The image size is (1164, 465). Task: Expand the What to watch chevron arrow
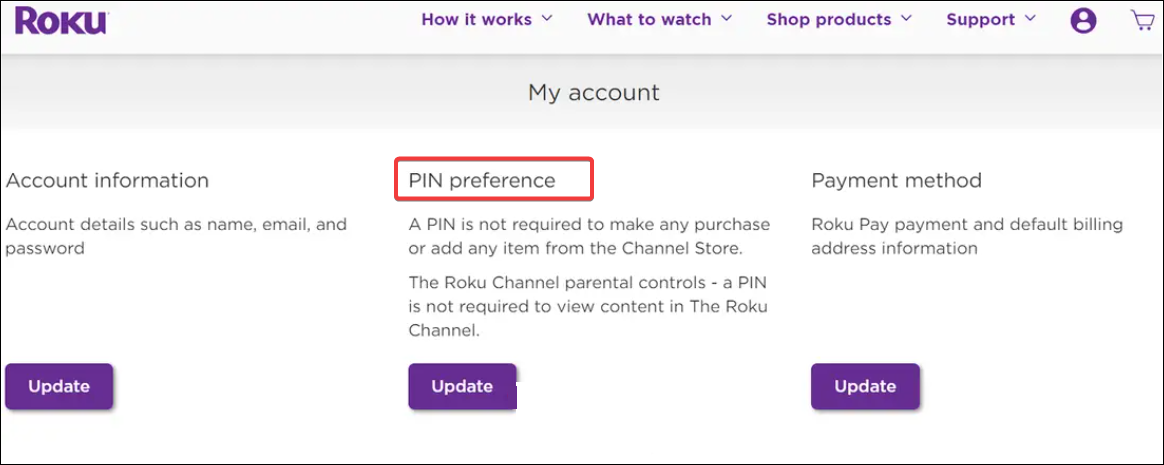(727, 18)
